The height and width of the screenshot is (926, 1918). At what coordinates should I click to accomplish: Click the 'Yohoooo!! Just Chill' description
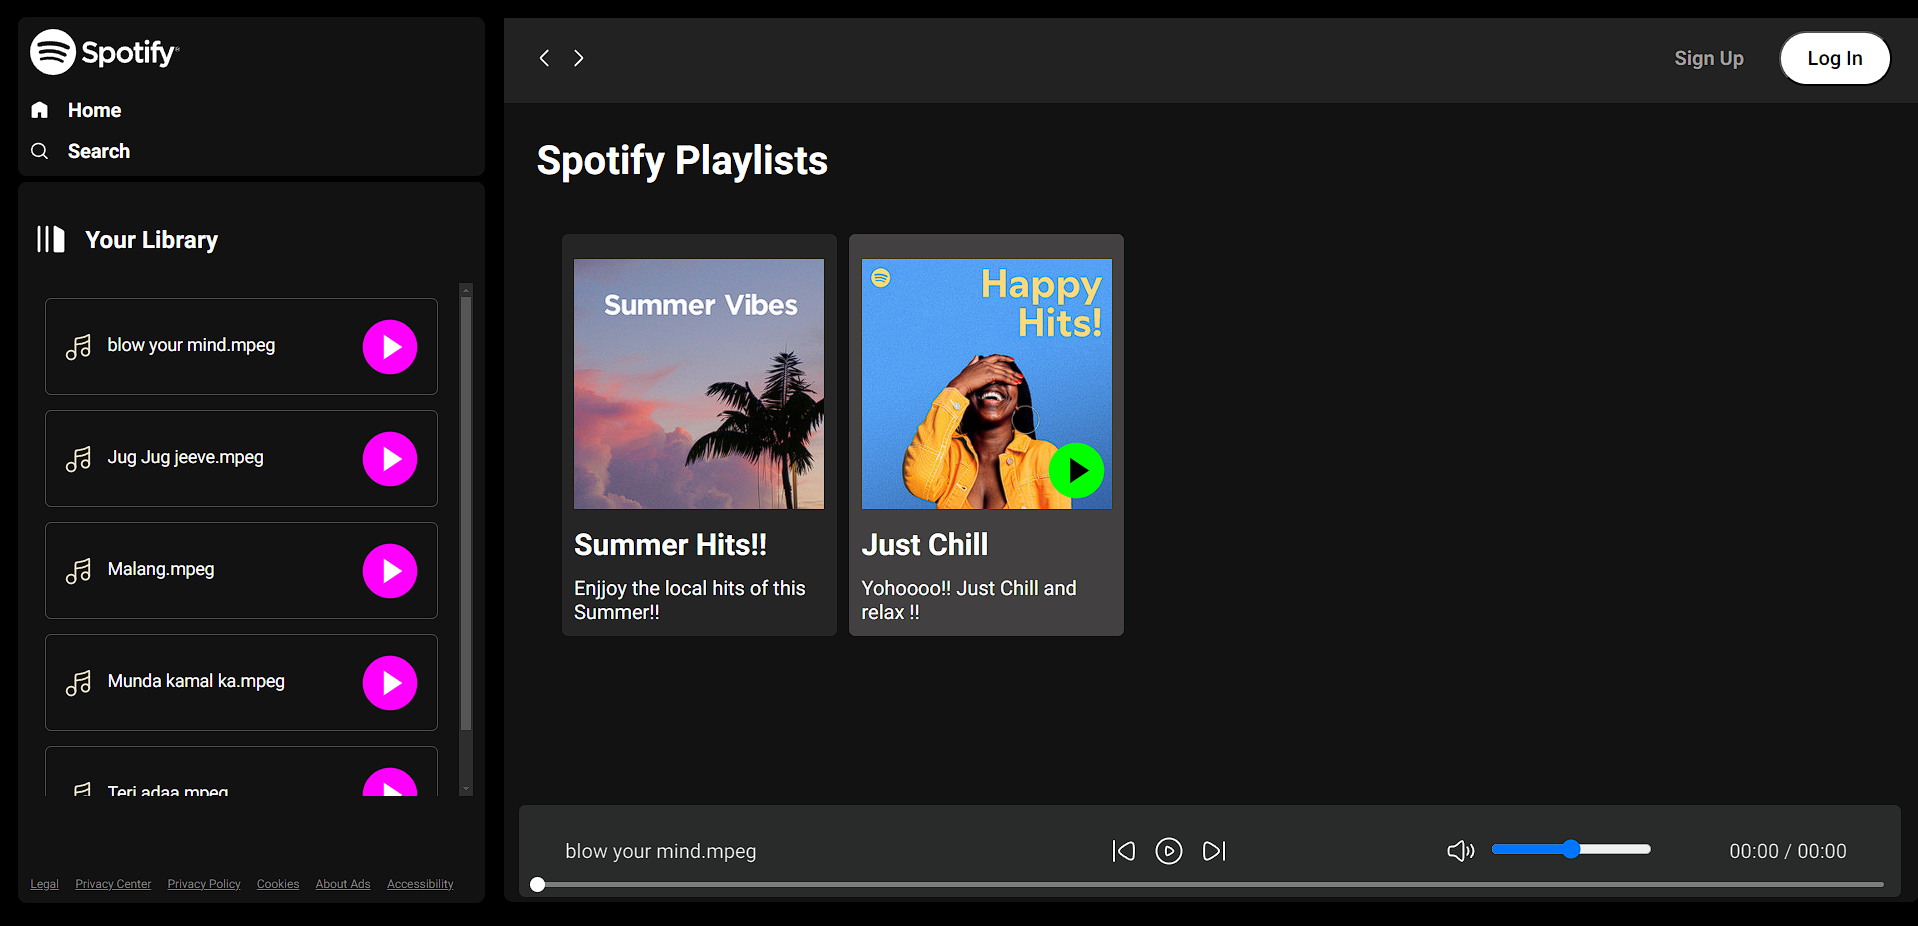pos(969,600)
